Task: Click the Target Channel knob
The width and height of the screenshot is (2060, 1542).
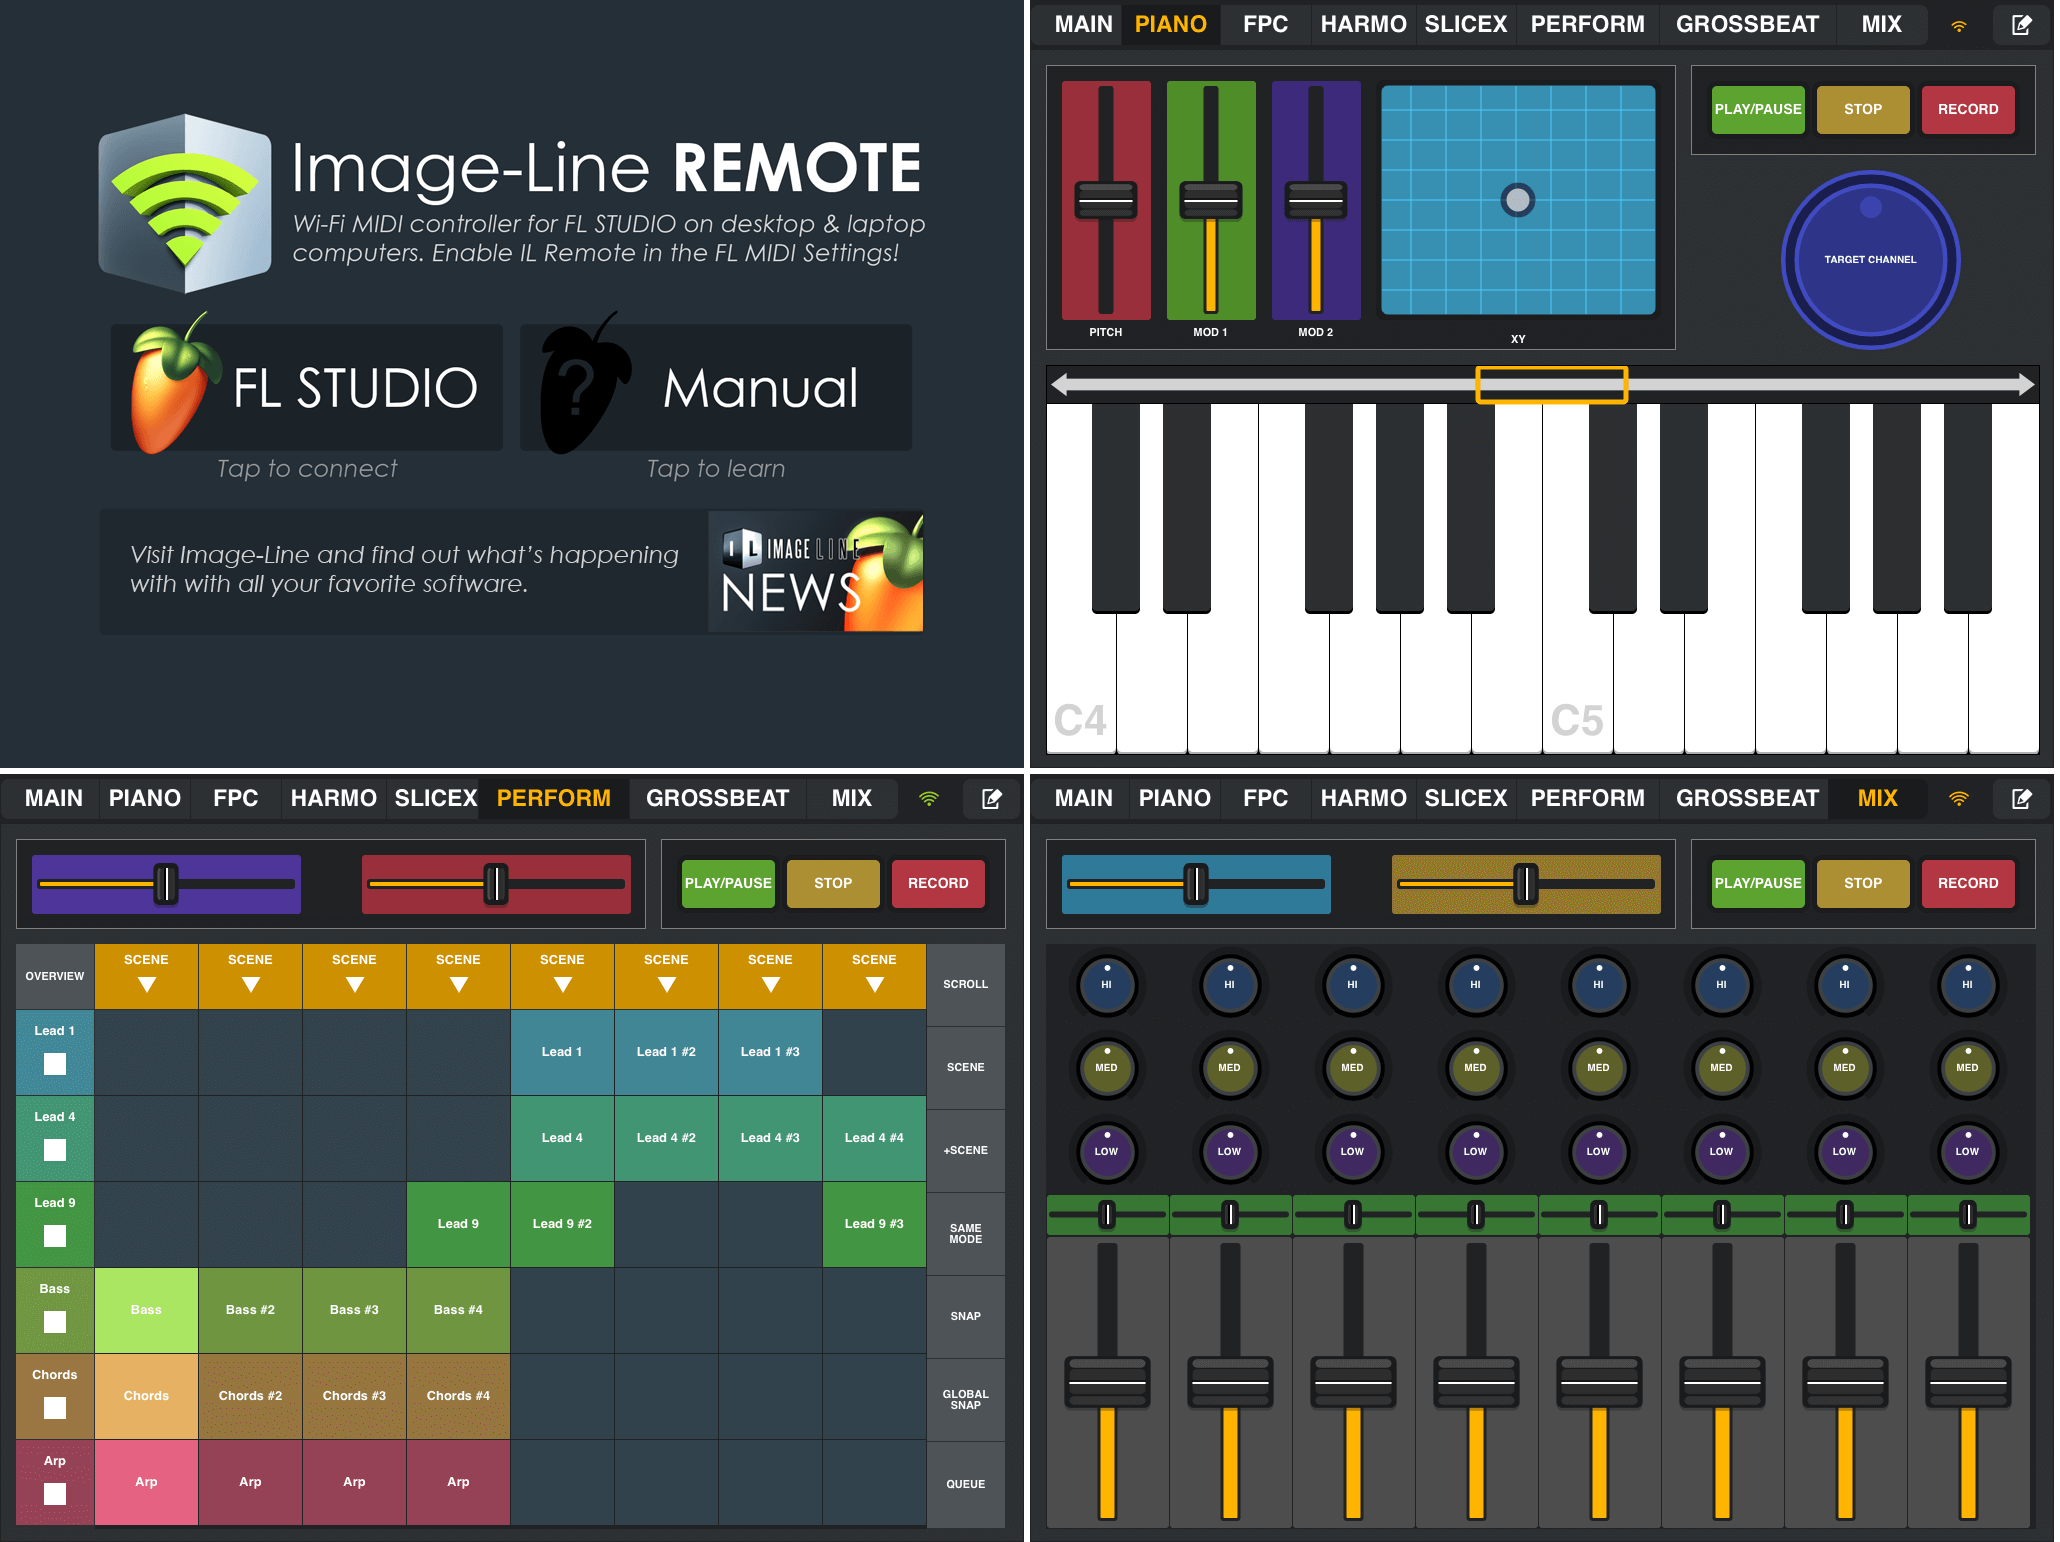Action: click(1870, 260)
